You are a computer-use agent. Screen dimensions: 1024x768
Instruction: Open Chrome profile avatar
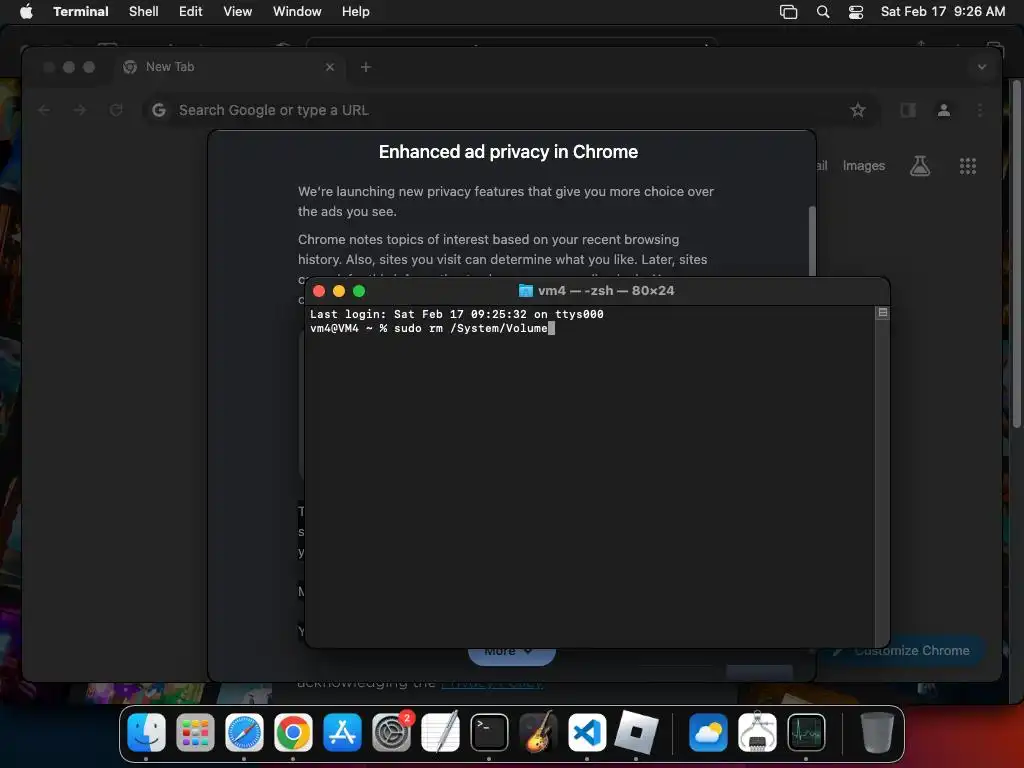(x=944, y=110)
